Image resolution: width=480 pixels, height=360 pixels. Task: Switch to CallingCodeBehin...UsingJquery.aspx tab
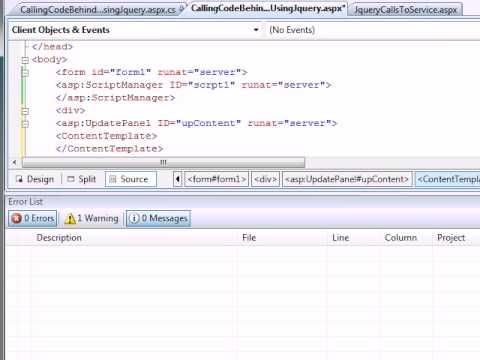[267, 8]
